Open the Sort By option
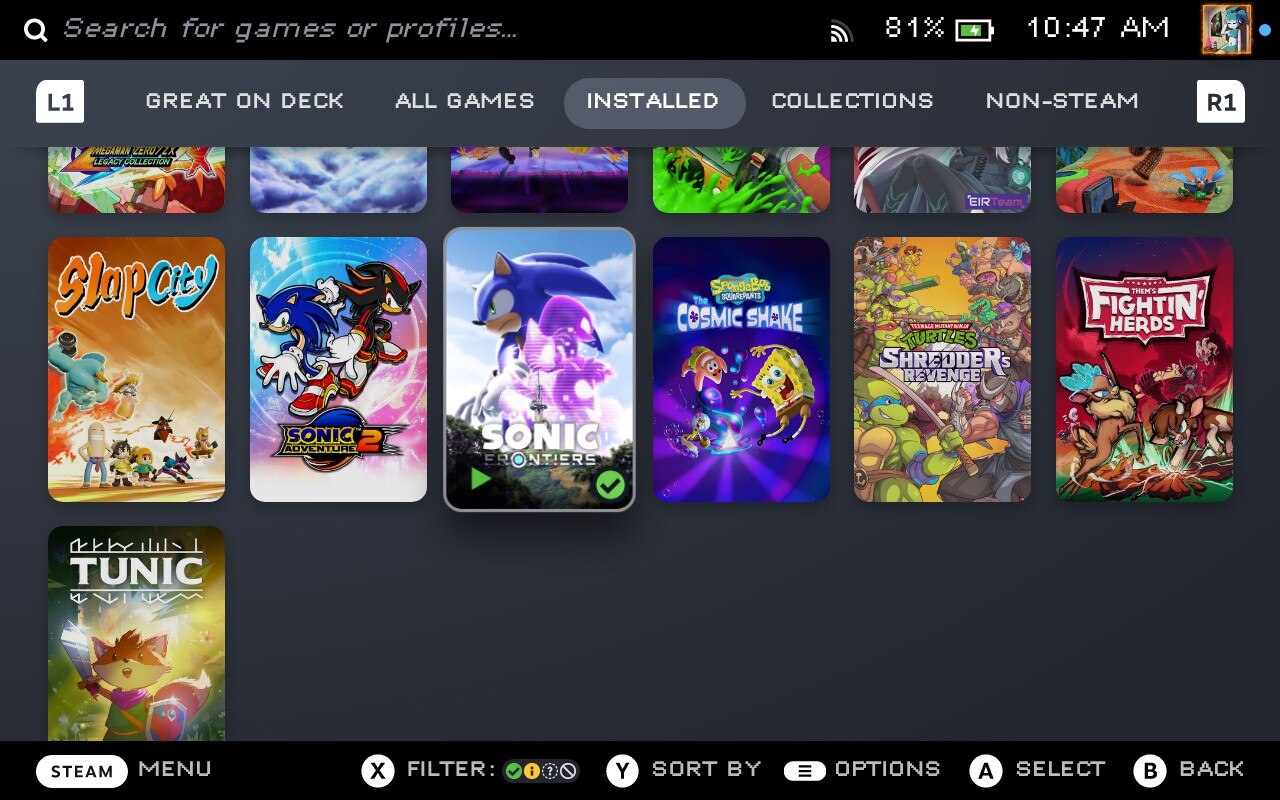 706,769
